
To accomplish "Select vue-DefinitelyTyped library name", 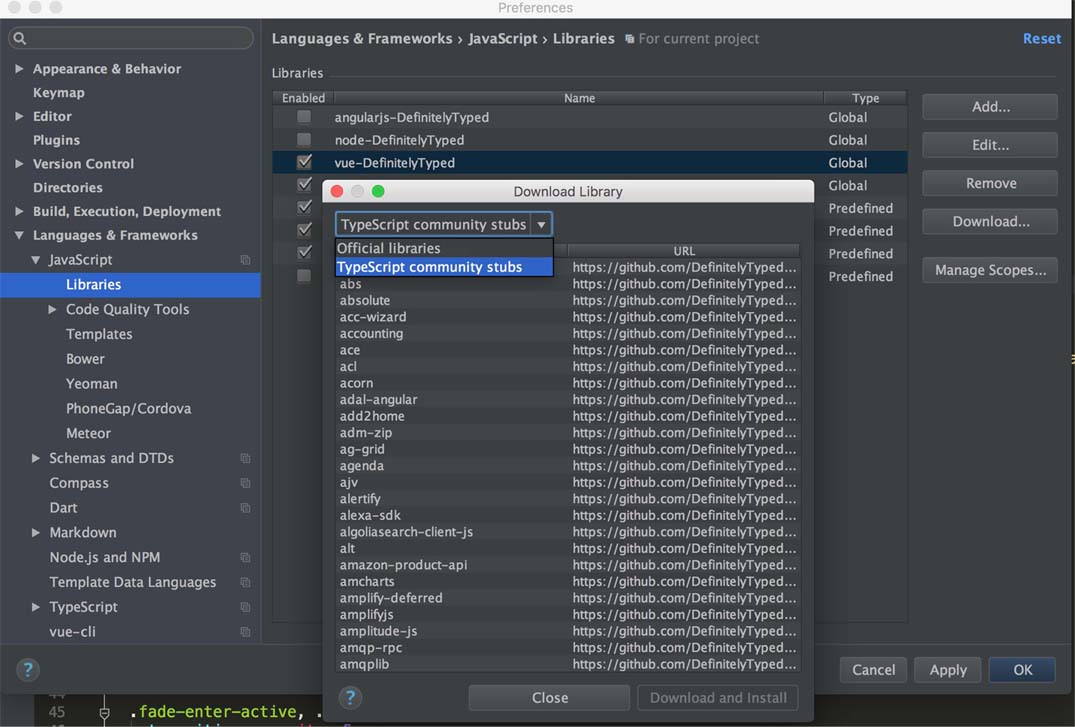I will tap(394, 163).
